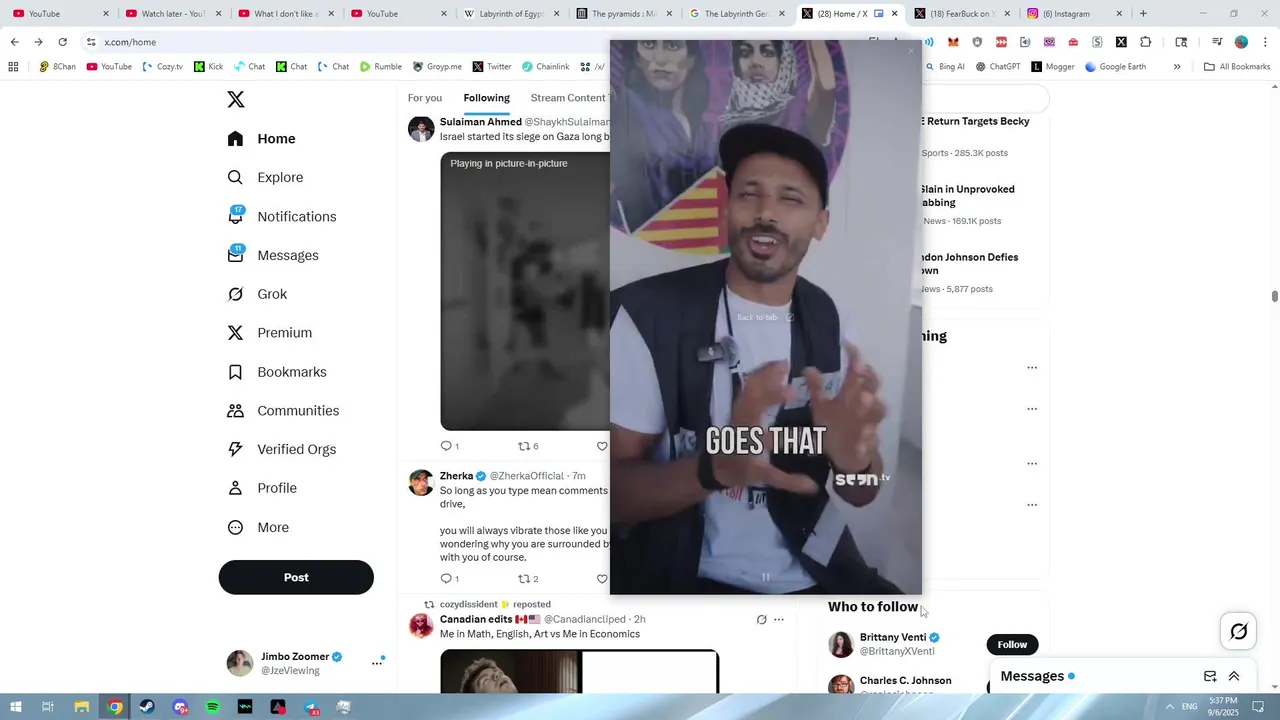The height and width of the screenshot is (720, 1280).
Task: Follow Brittany Venti
Action: click(1012, 644)
